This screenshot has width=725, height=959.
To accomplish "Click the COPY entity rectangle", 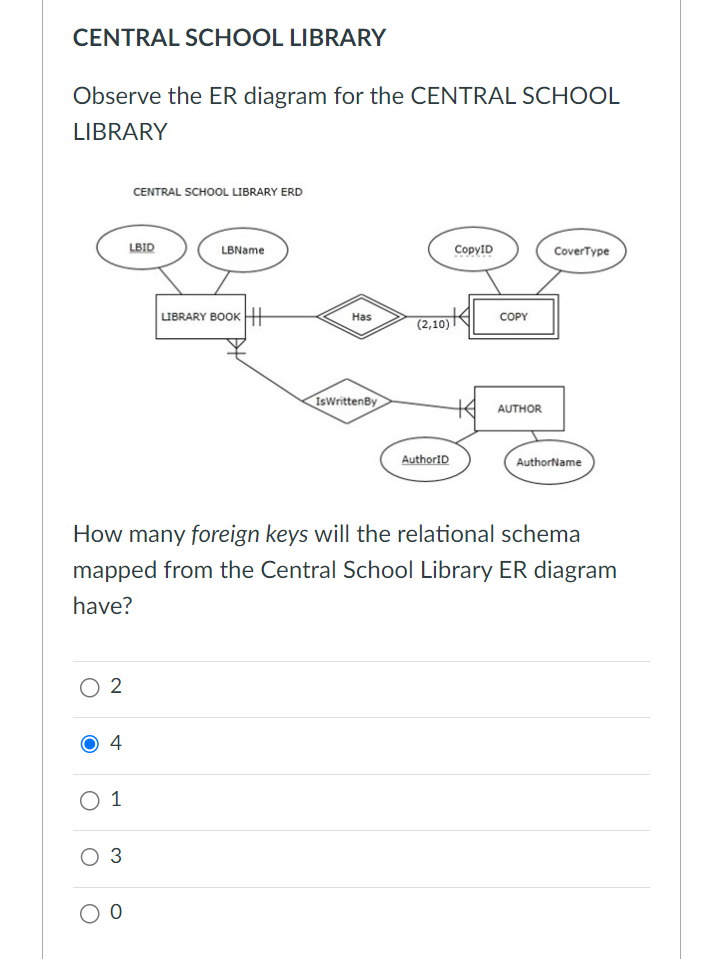I will click(x=512, y=316).
